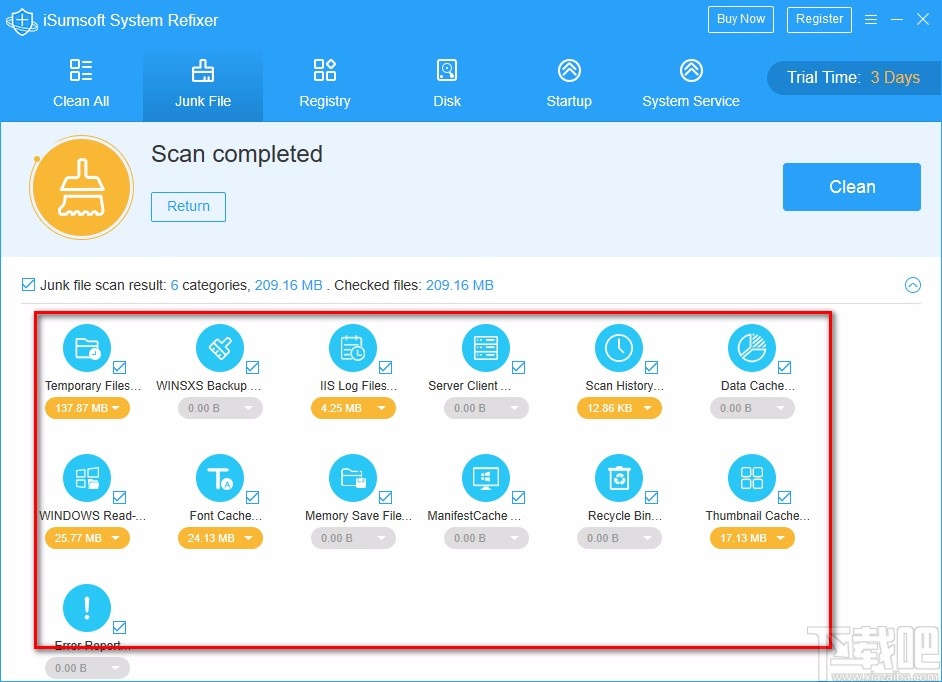Click the Error Report exclamation icon
Image resolution: width=942 pixels, height=682 pixels.
(x=87, y=607)
